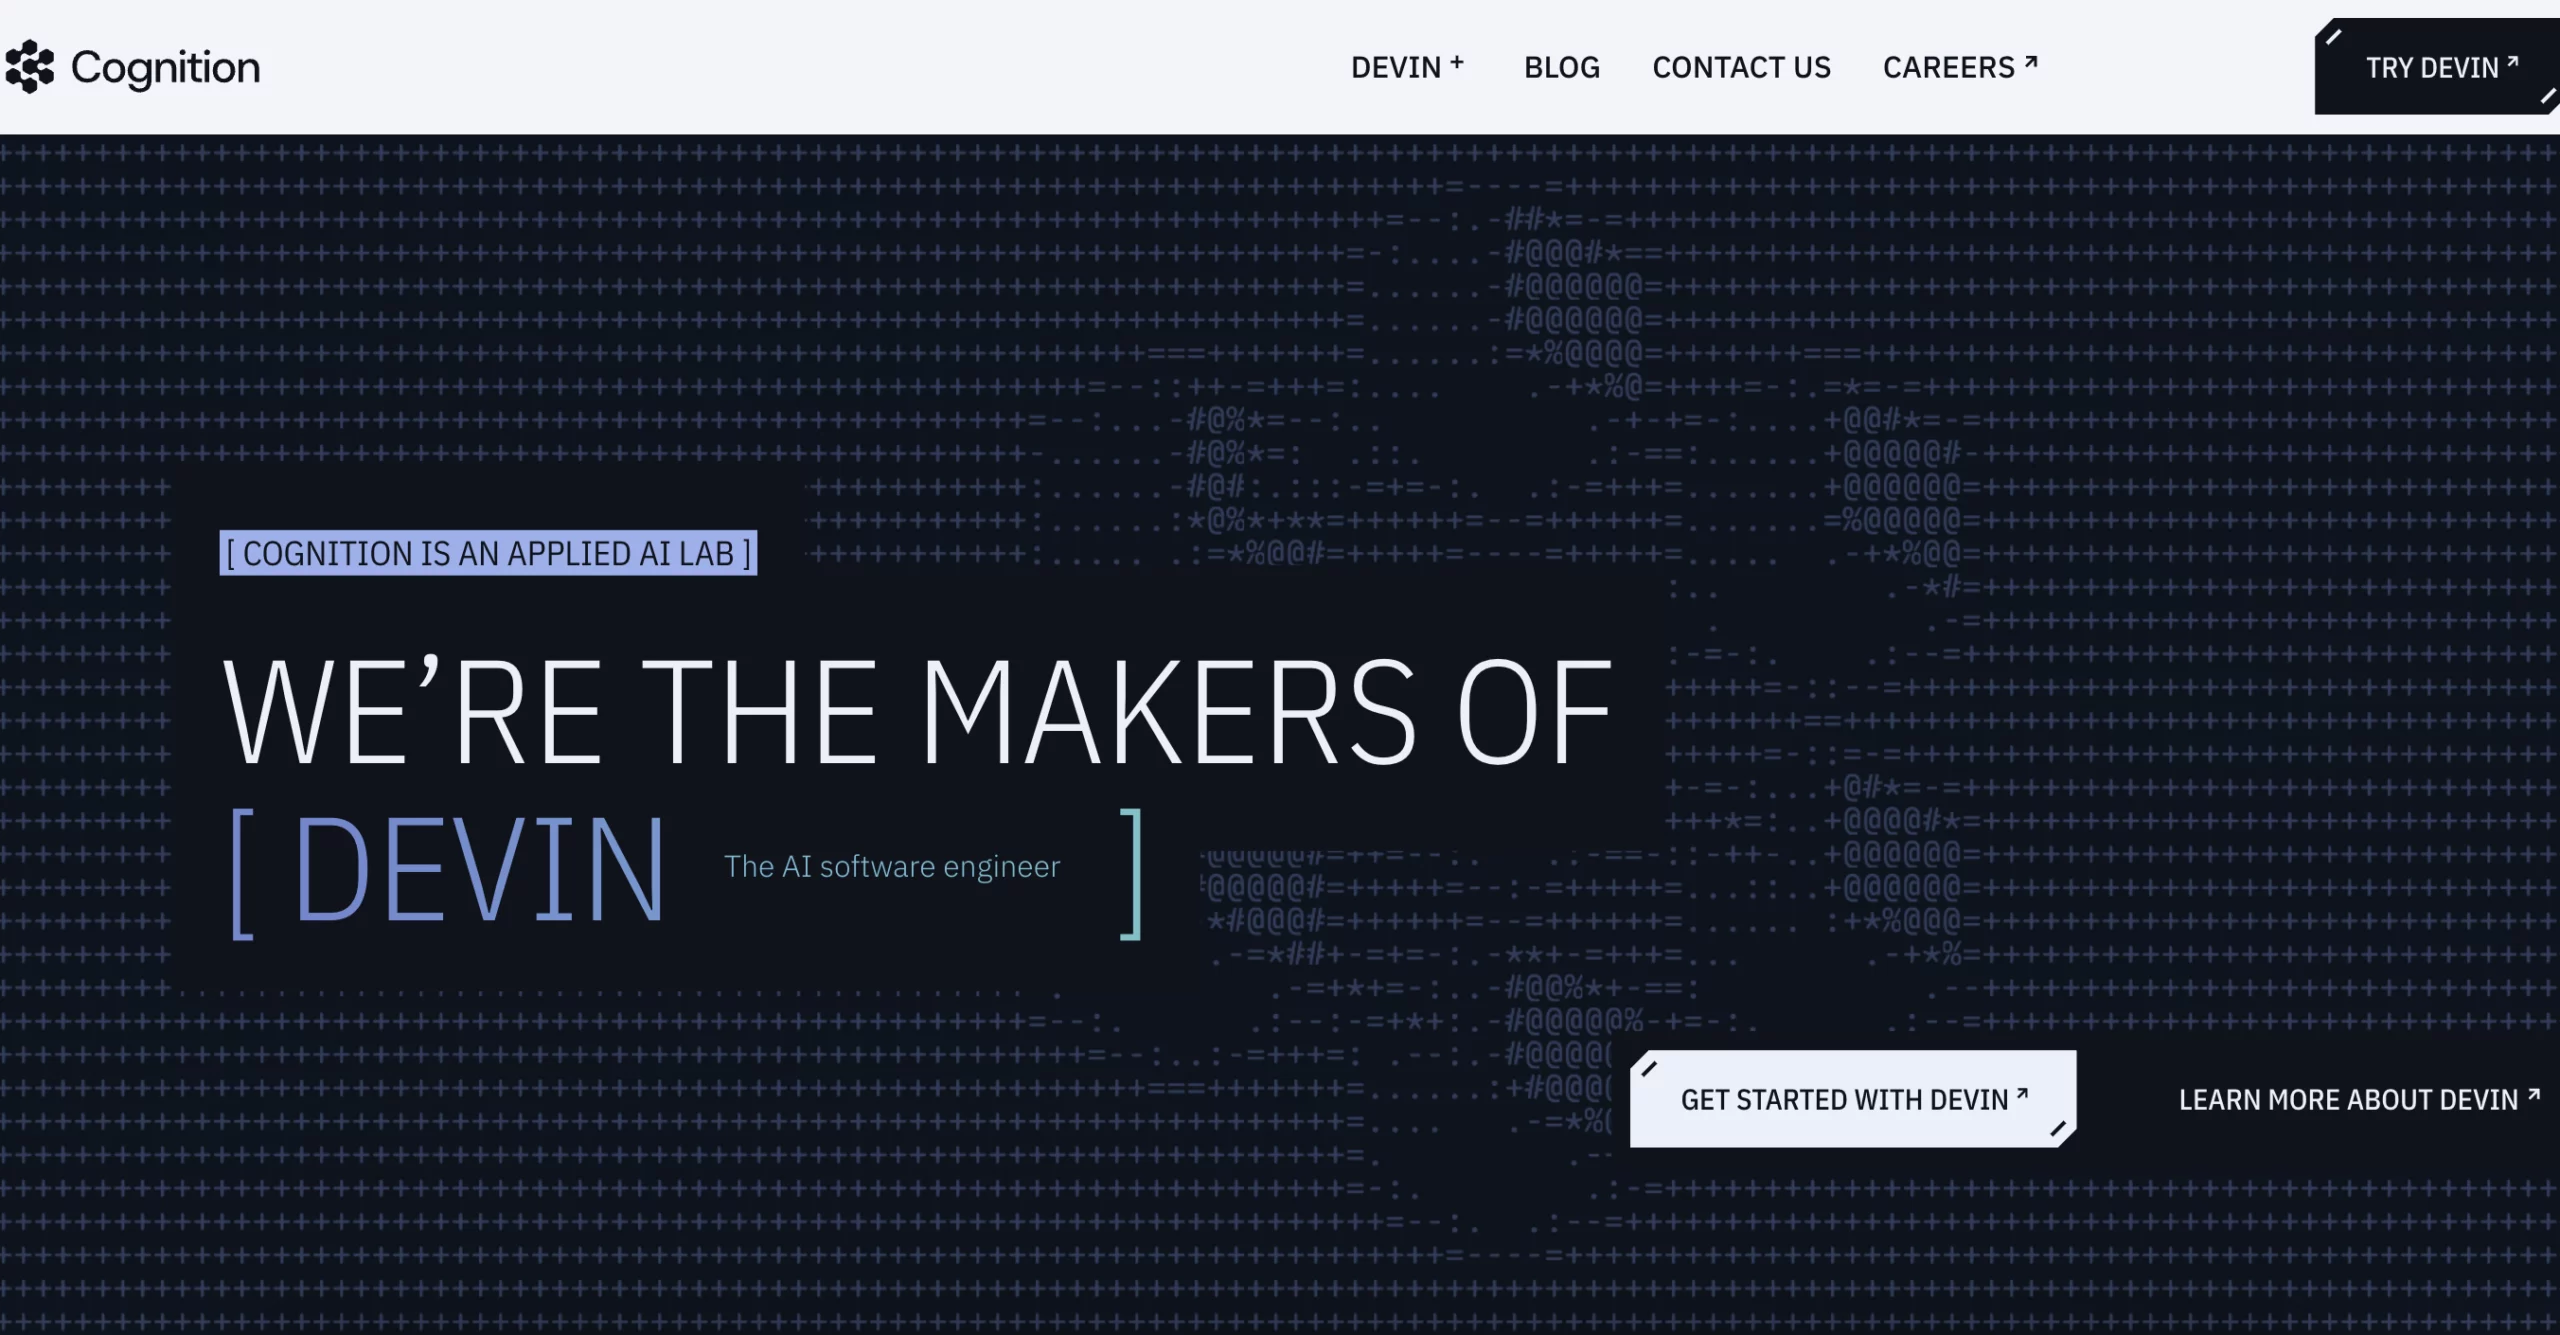Expand the DEVIN navigation menu
Image resolution: width=2560 pixels, height=1335 pixels.
(1396, 67)
